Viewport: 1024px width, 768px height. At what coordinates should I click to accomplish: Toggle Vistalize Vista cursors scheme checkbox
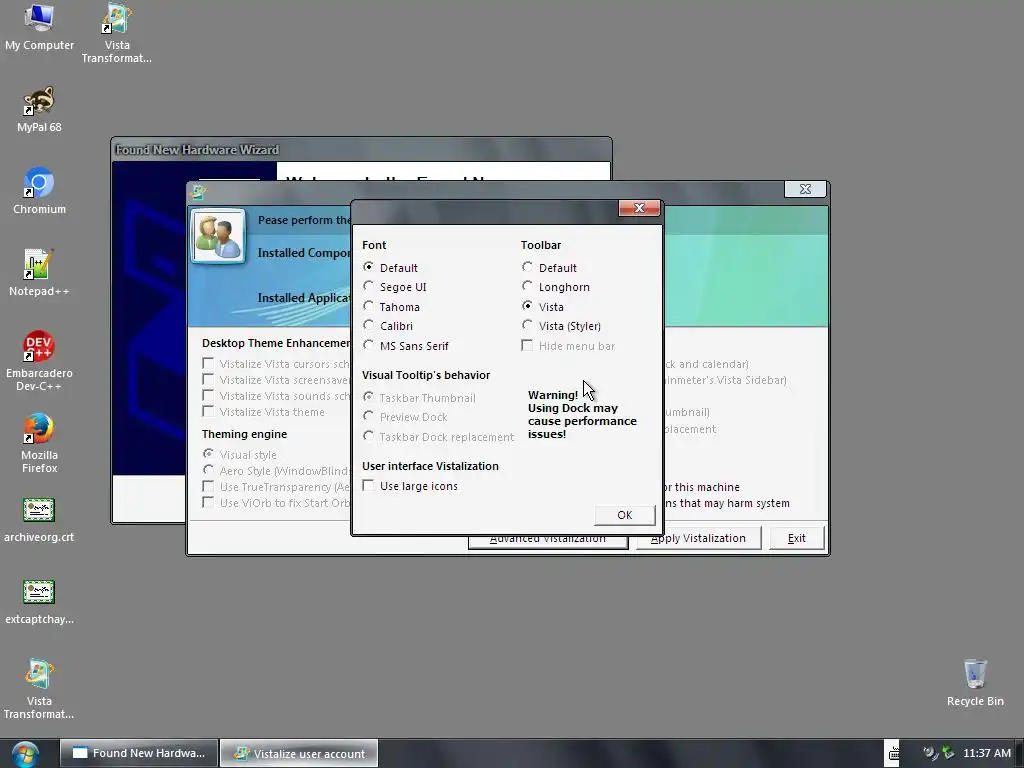click(x=276, y=364)
